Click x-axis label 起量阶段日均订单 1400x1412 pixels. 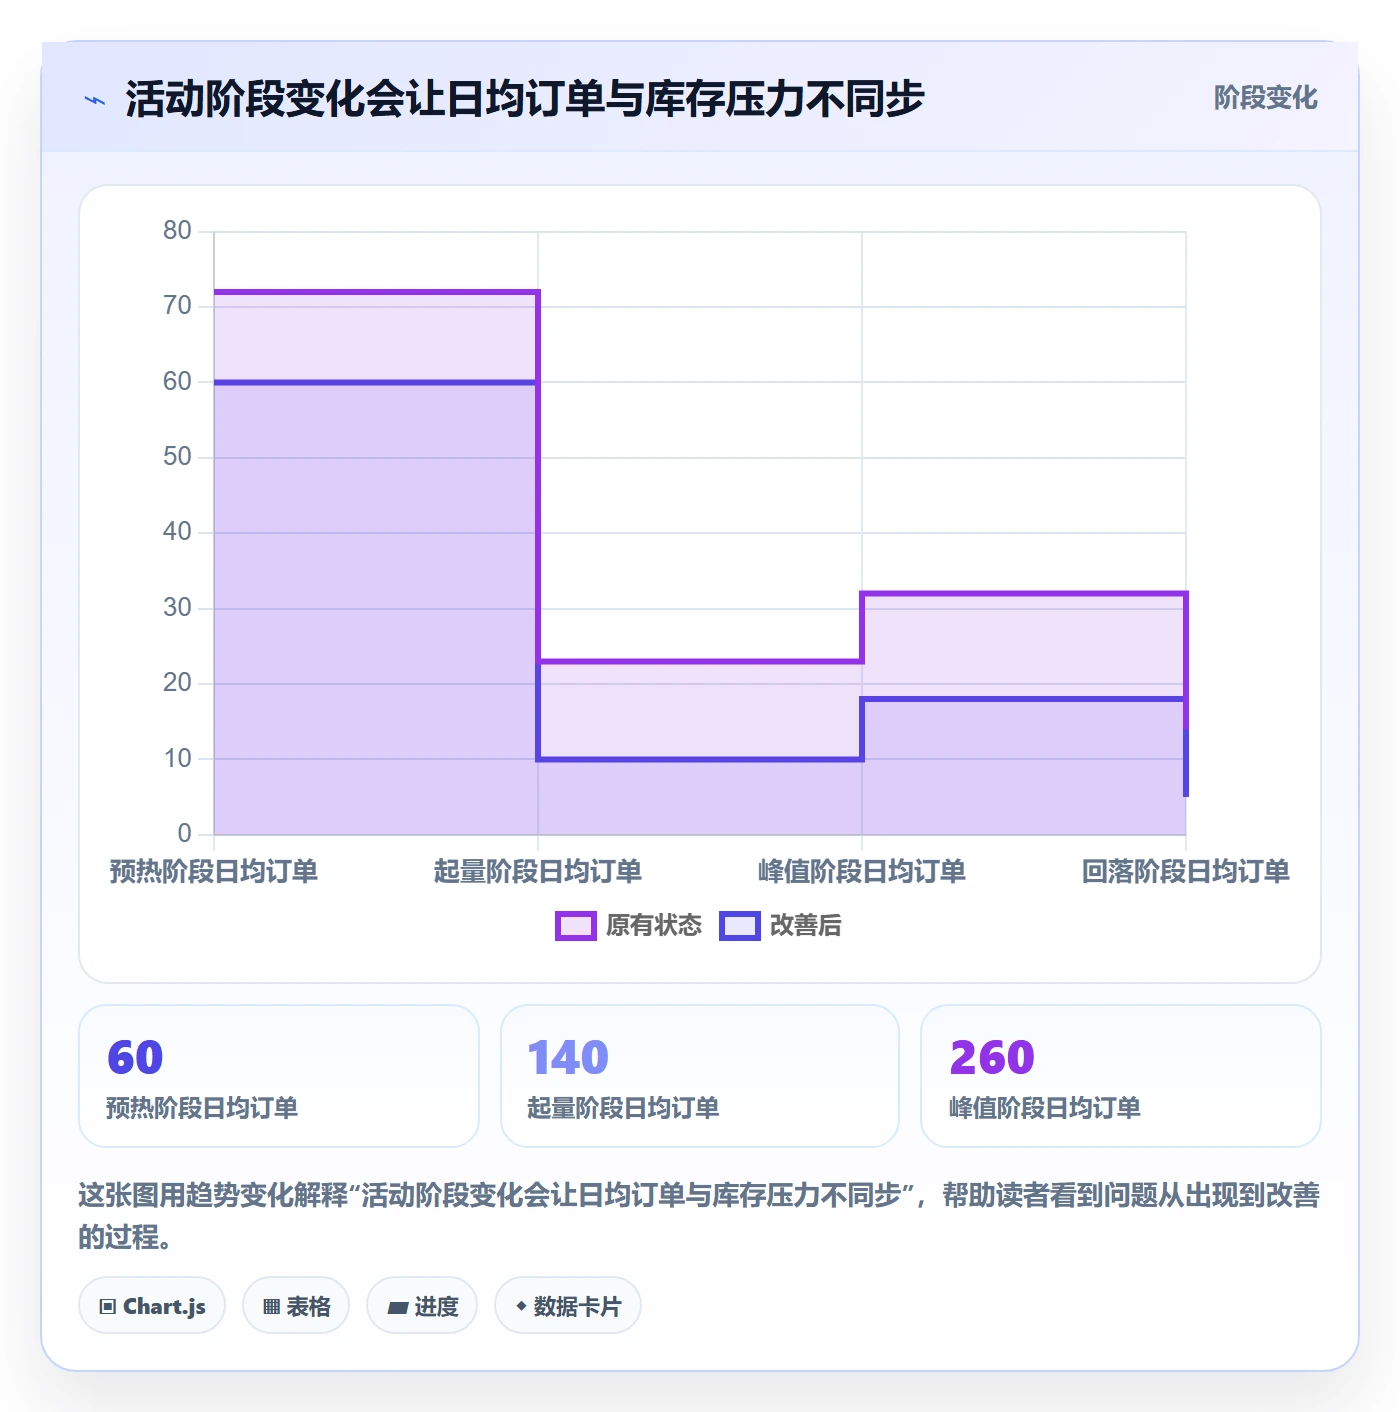[x=538, y=872]
